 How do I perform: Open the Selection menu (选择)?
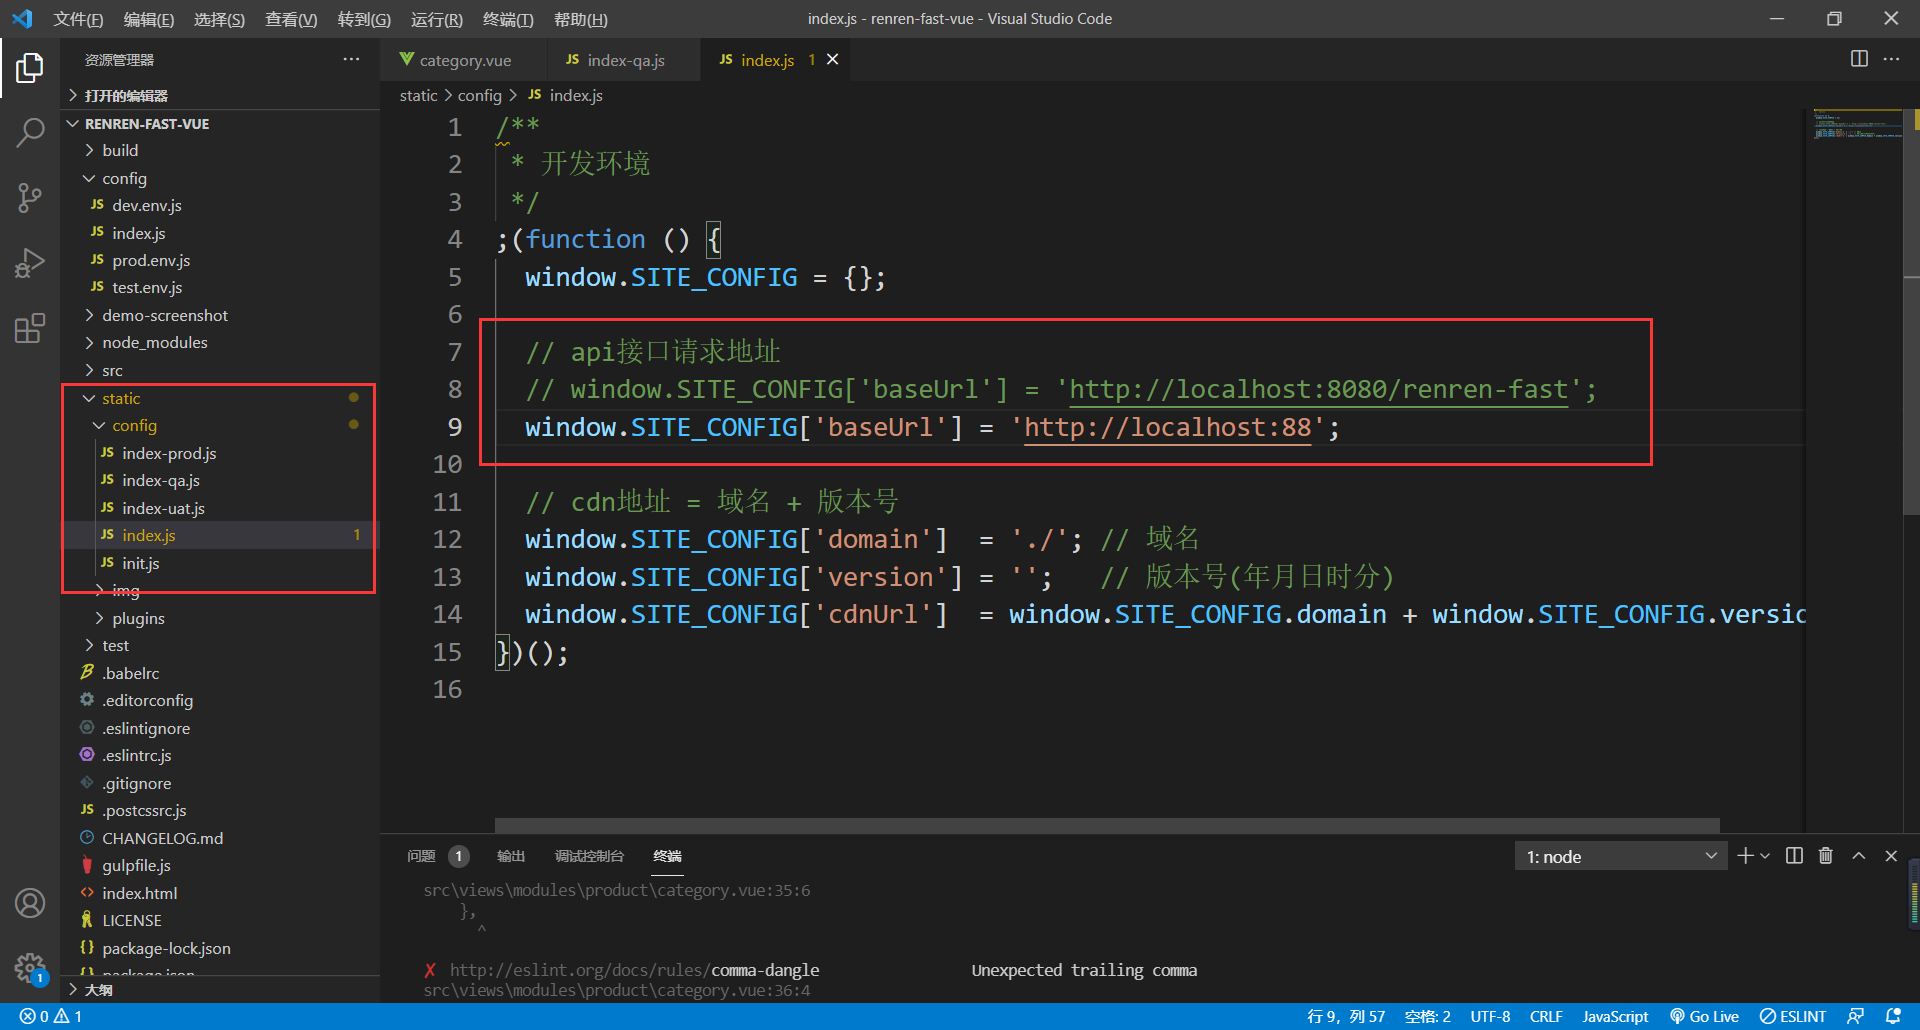click(219, 19)
